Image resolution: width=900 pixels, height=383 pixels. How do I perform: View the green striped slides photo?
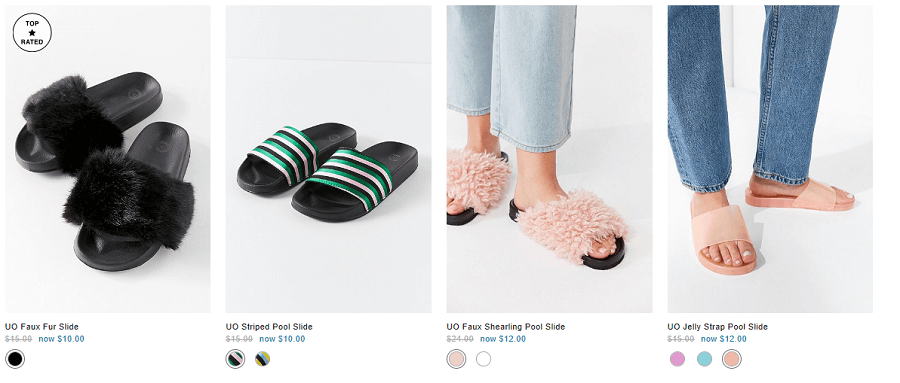328,159
